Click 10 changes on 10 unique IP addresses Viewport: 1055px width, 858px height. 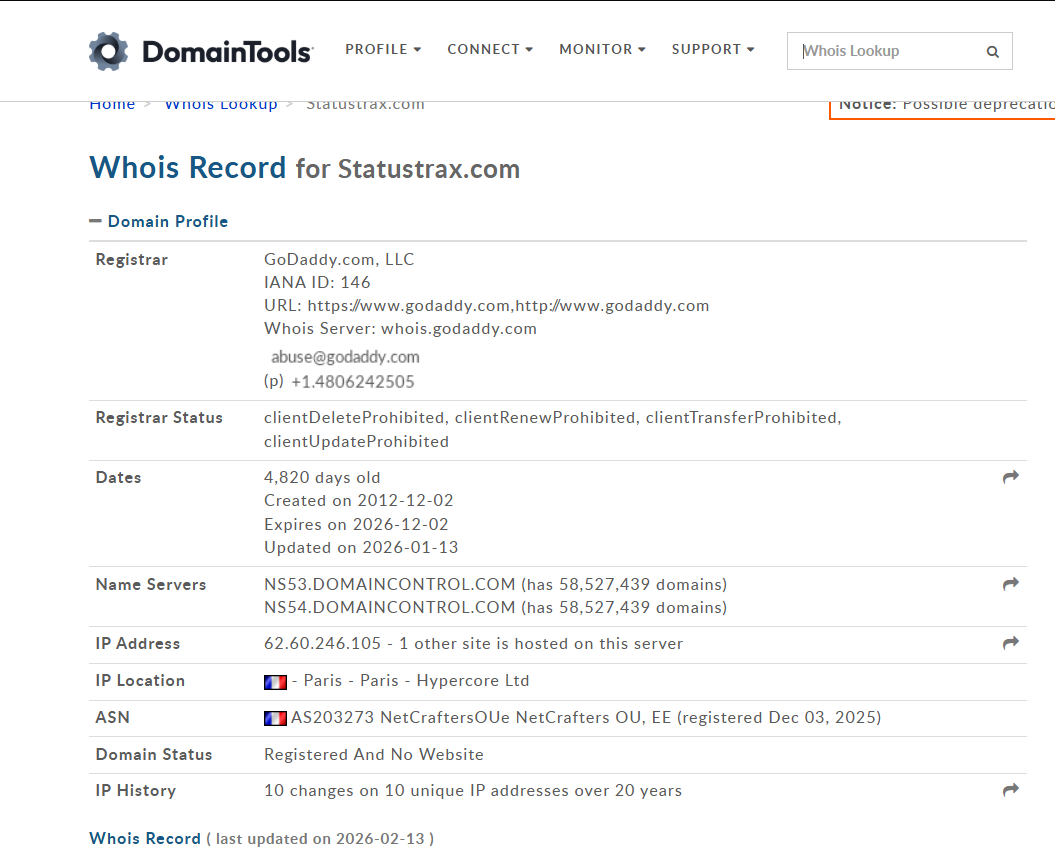click(472, 791)
